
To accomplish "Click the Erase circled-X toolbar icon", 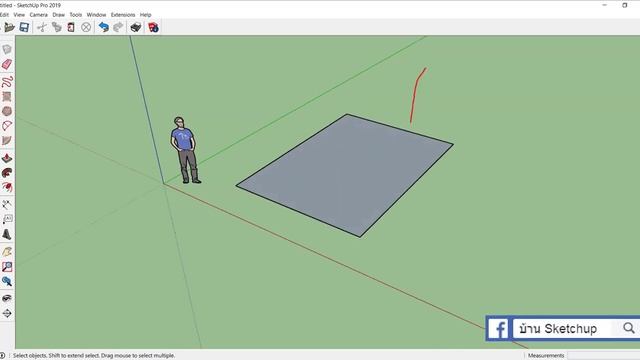I will [x=86, y=27].
